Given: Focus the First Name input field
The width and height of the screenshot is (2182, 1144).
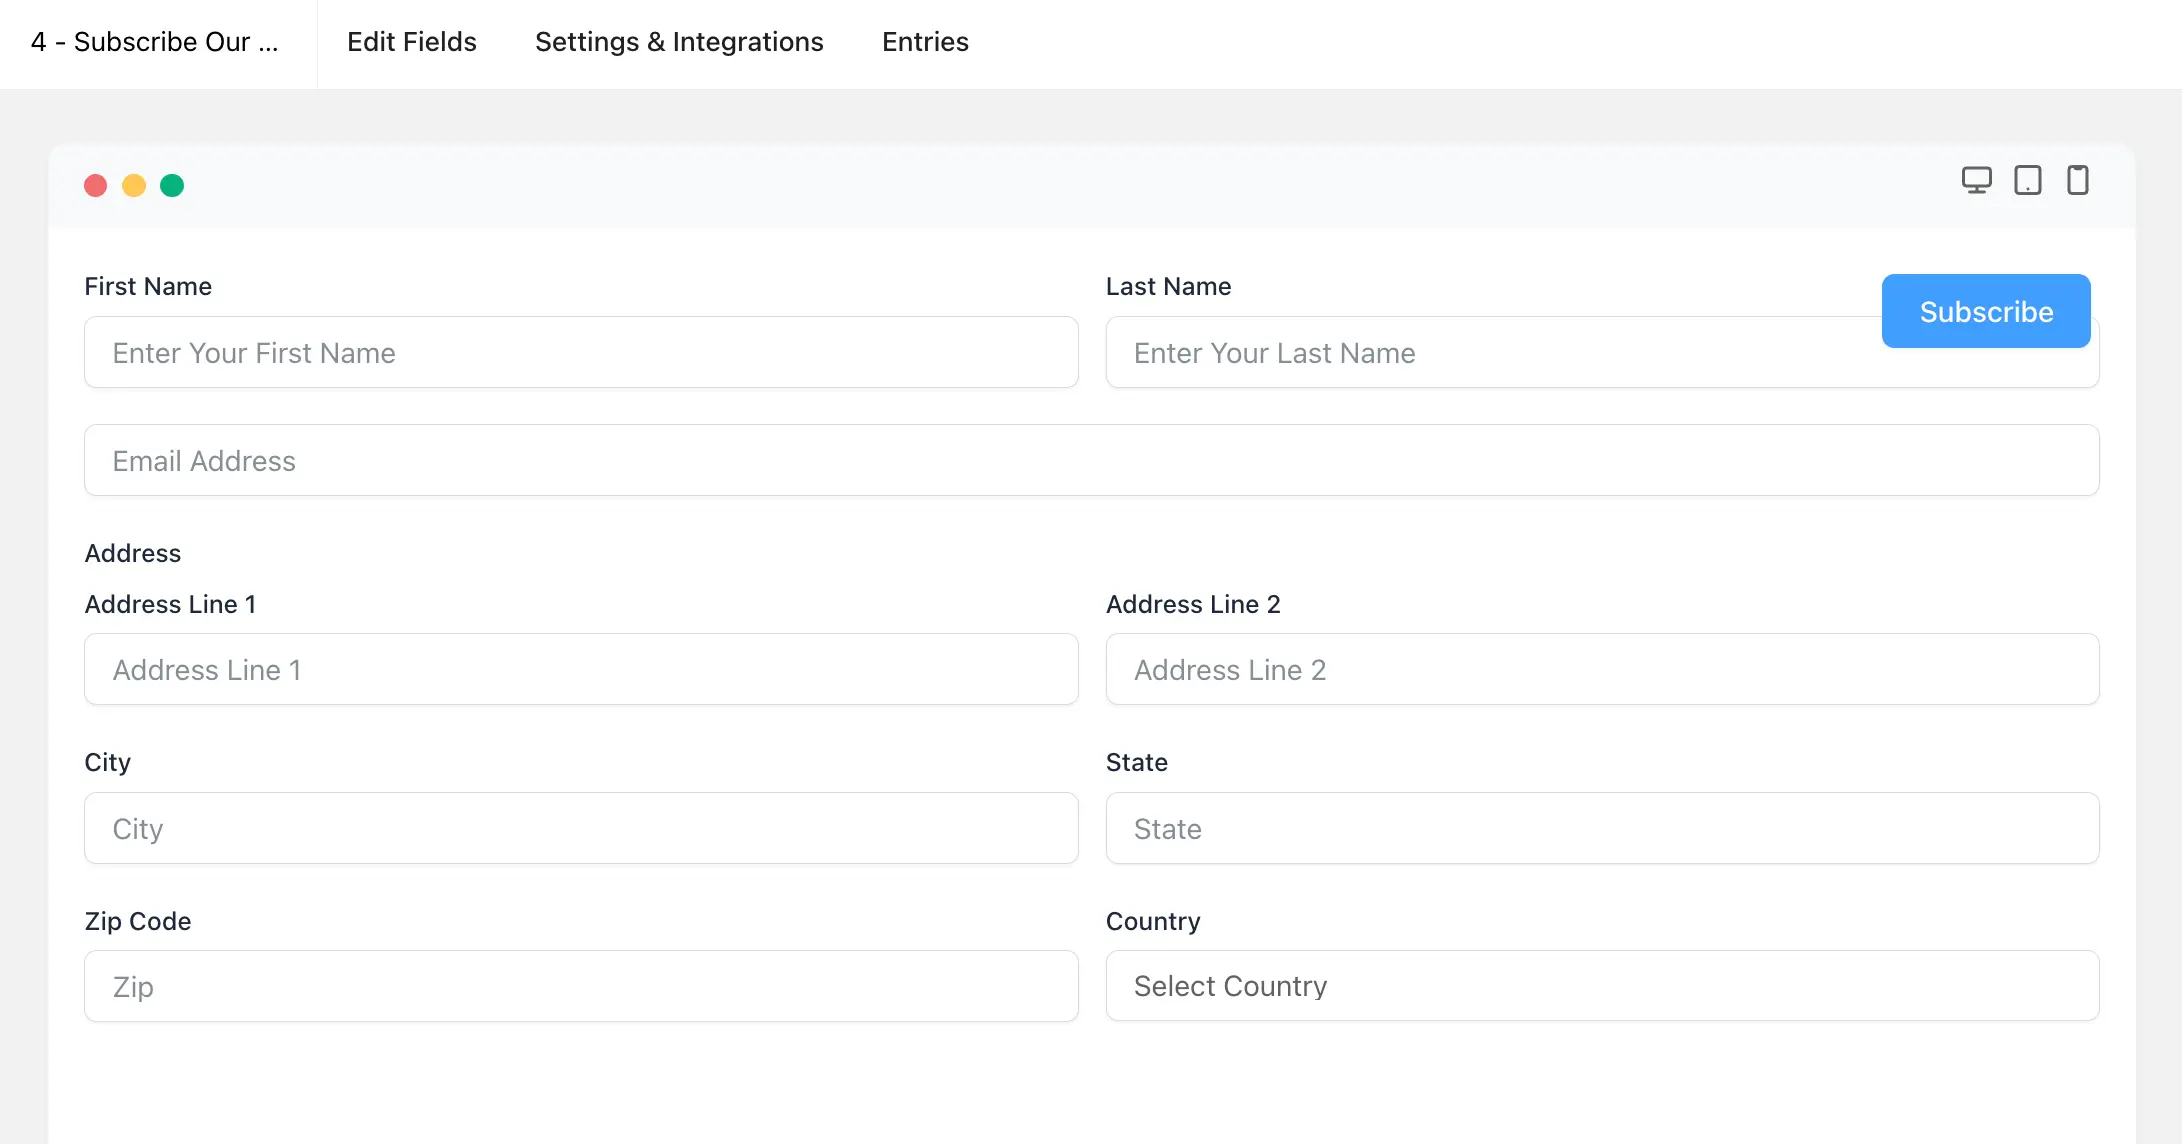Looking at the screenshot, I should tap(581, 352).
